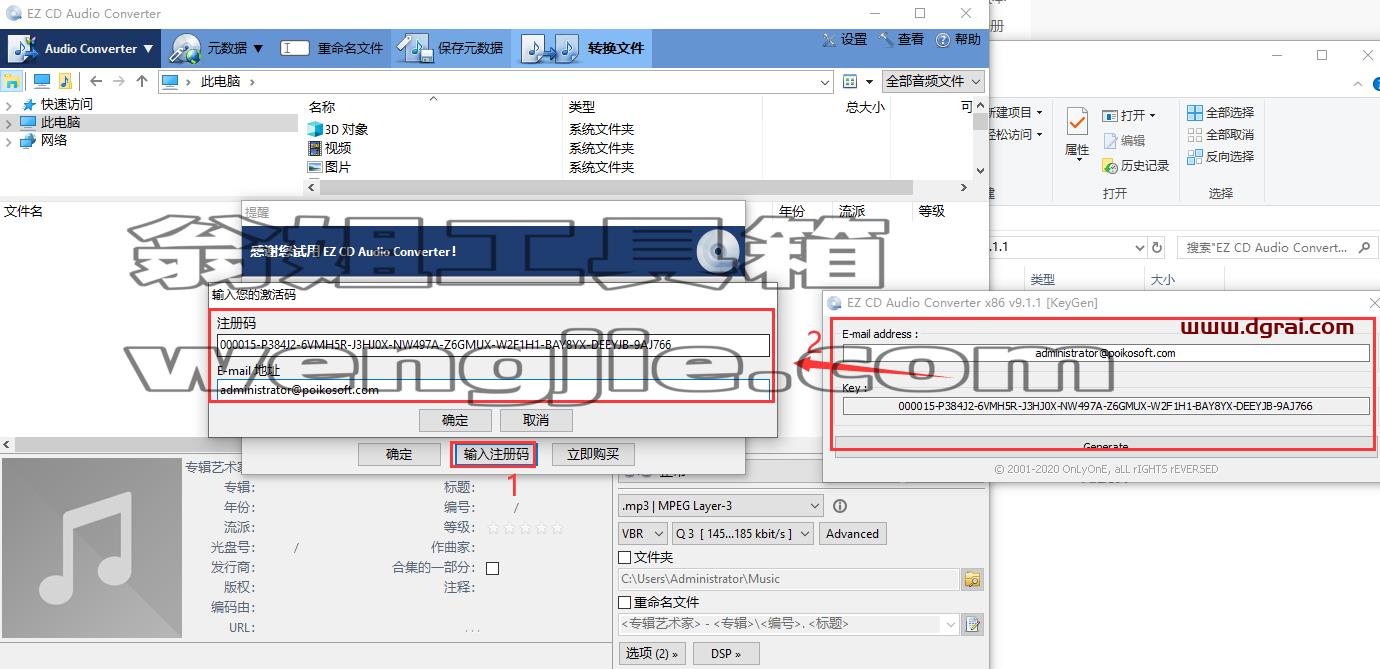
Task: Open 设置 settings in the top bar
Action: pyautogui.click(x=845, y=39)
